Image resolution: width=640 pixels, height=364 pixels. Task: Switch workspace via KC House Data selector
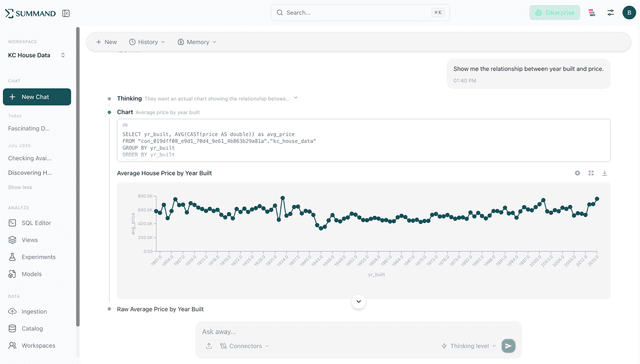pos(37,55)
